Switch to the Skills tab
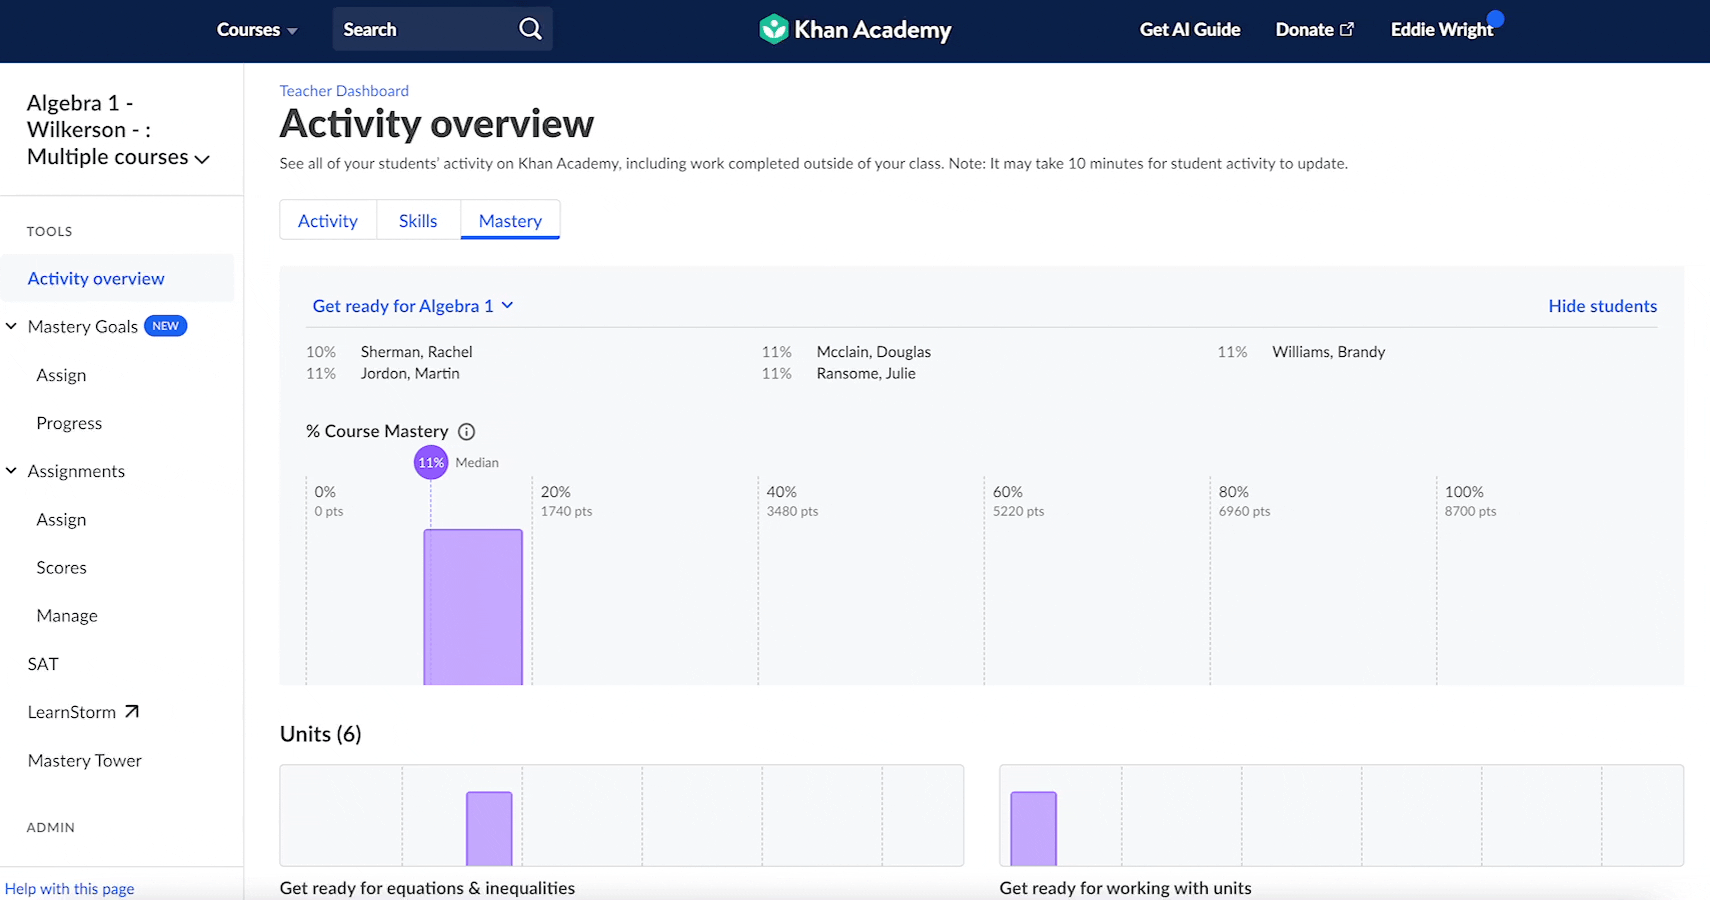This screenshot has height=900, width=1710. [x=418, y=221]
